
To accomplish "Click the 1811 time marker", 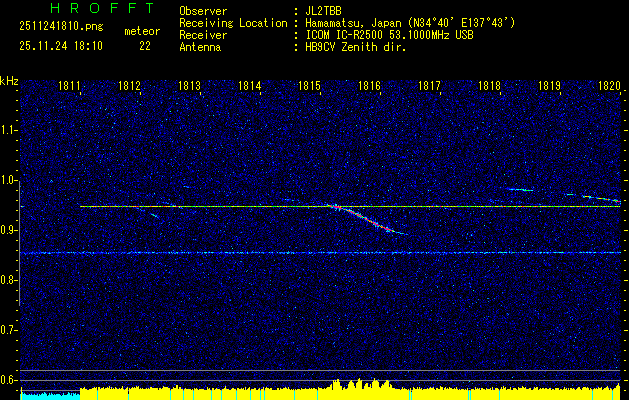I will (70, 87).
